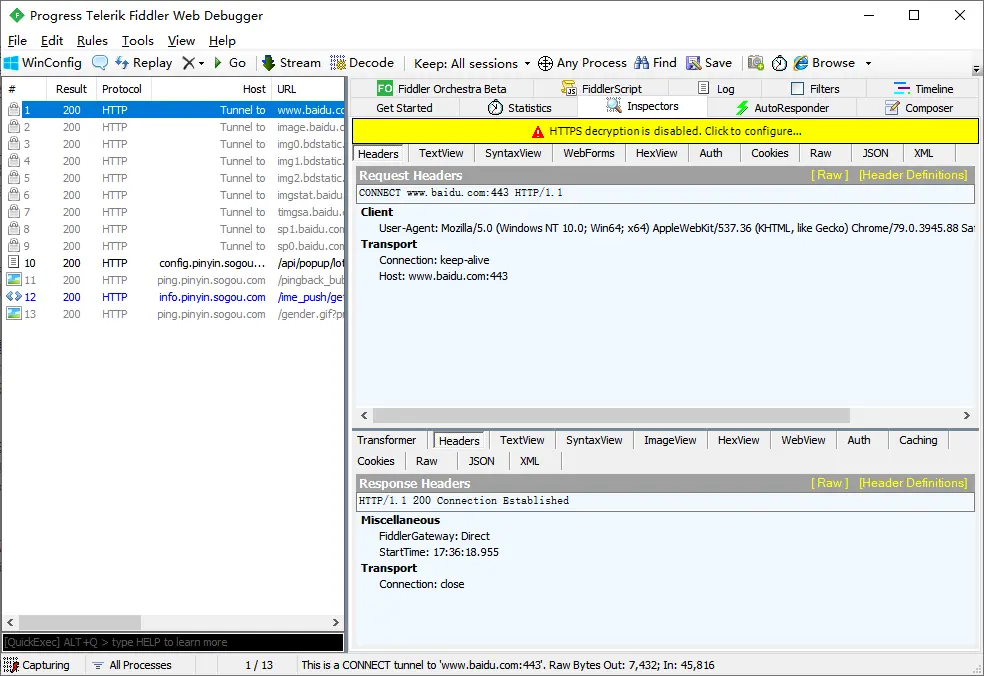Select the response ImageView tab
Screen dimensions: 984x676
(670, 440)
